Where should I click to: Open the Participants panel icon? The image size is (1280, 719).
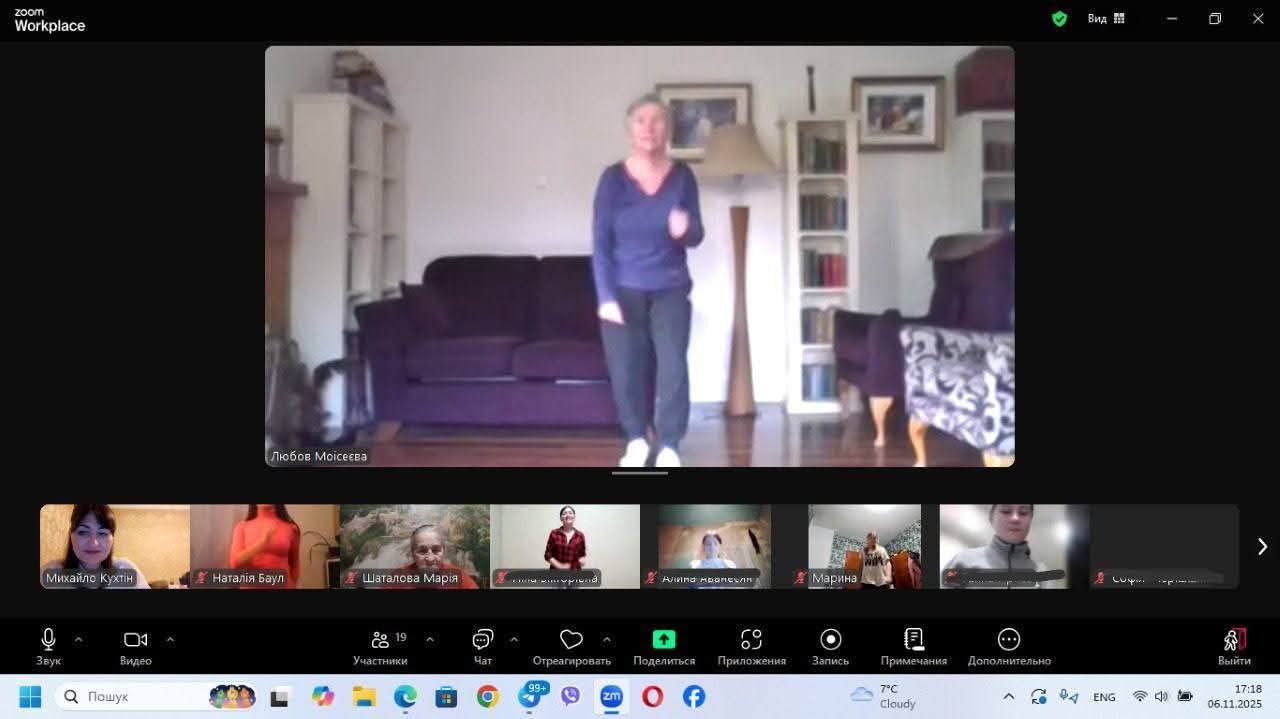(380, 640)
